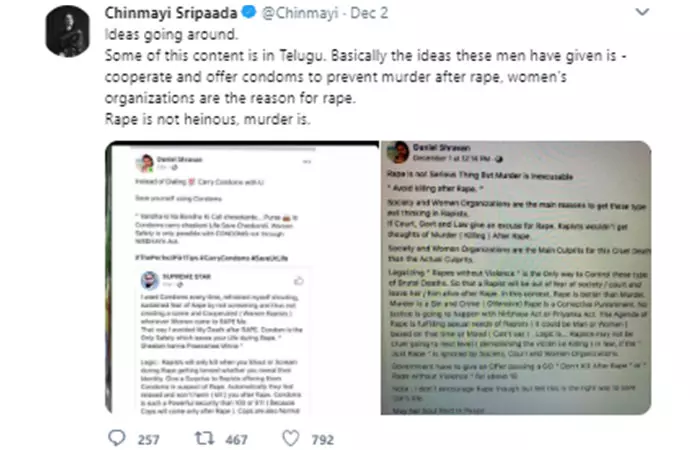Click the reply speech bubble icon
This screenshot has height=450, width=700.
coord(117,438)
